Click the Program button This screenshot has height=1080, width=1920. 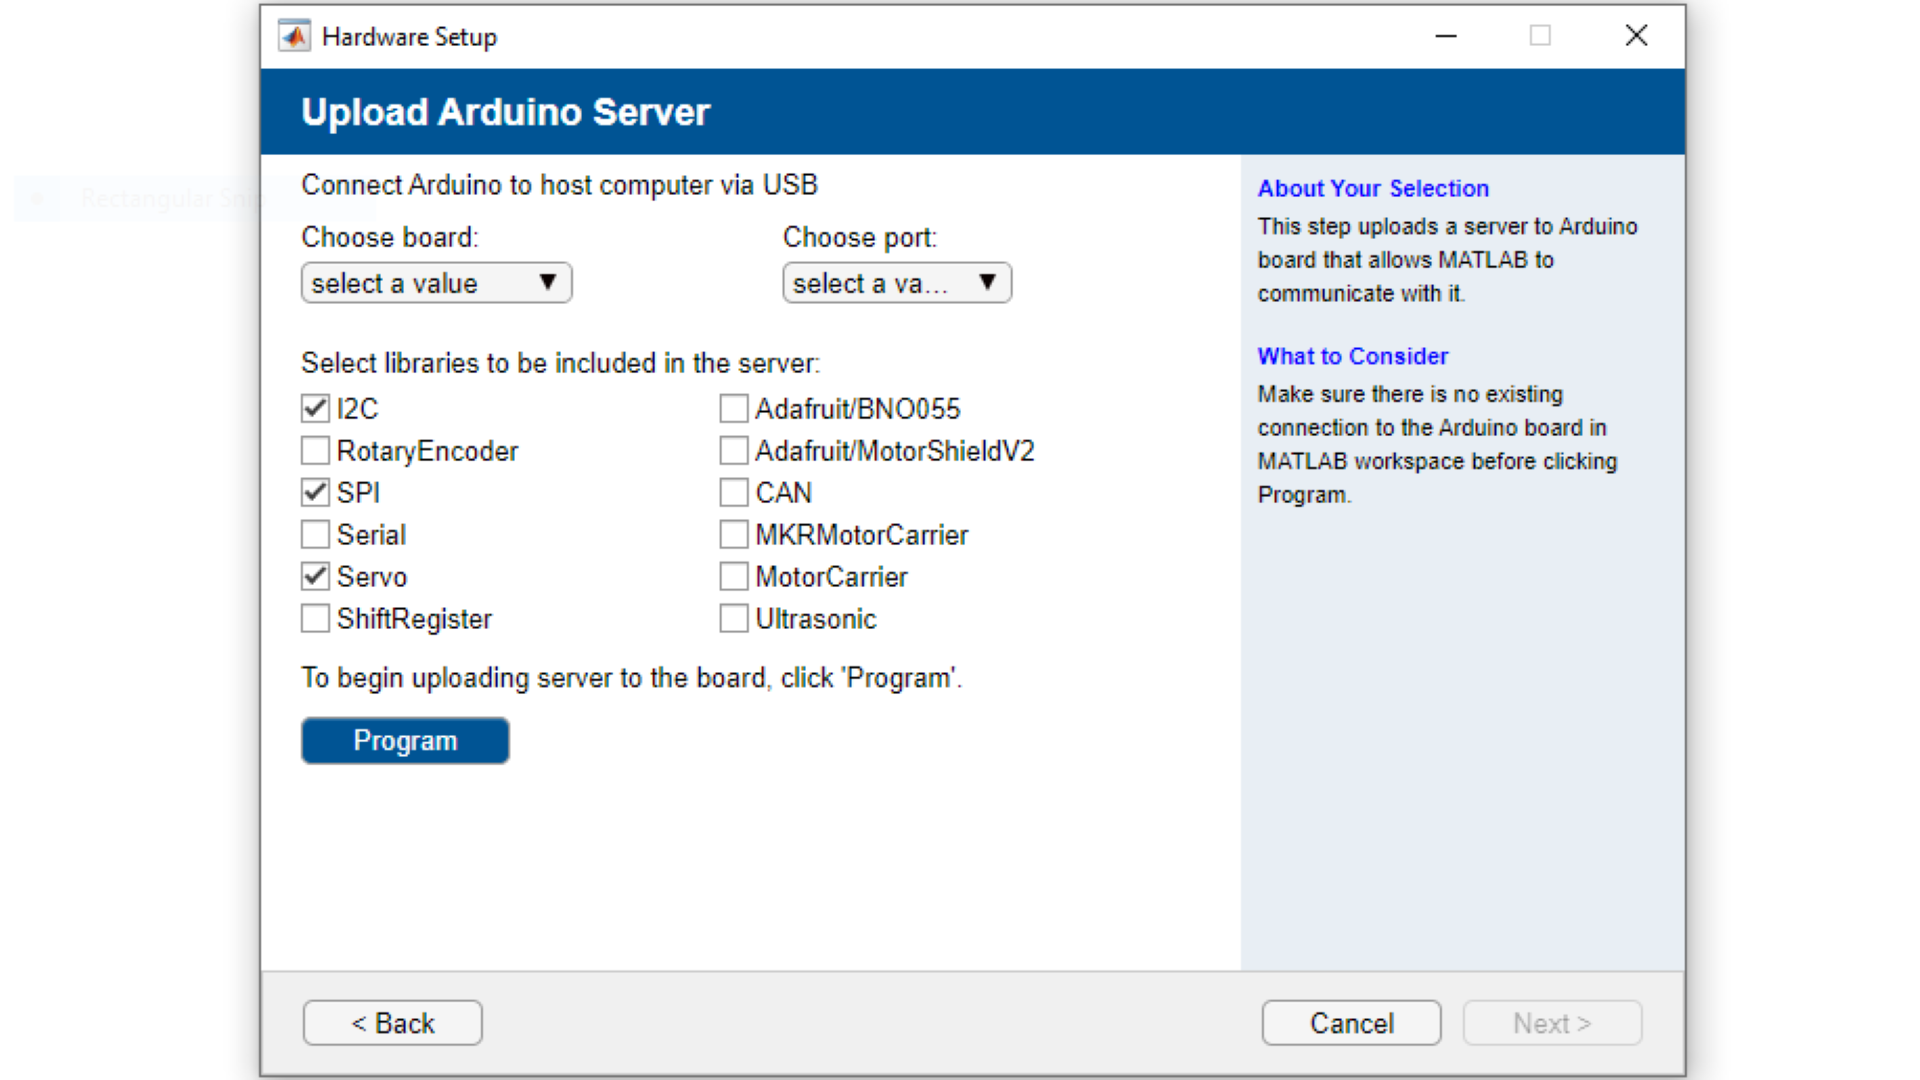pyautogui.click(x=405, y=740)
